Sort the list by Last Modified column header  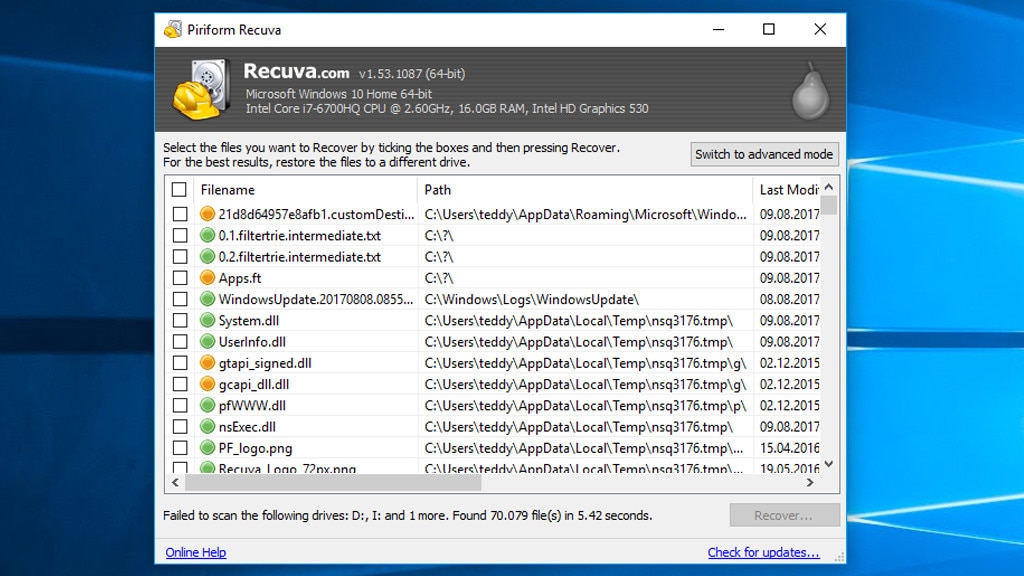point(787,189)
